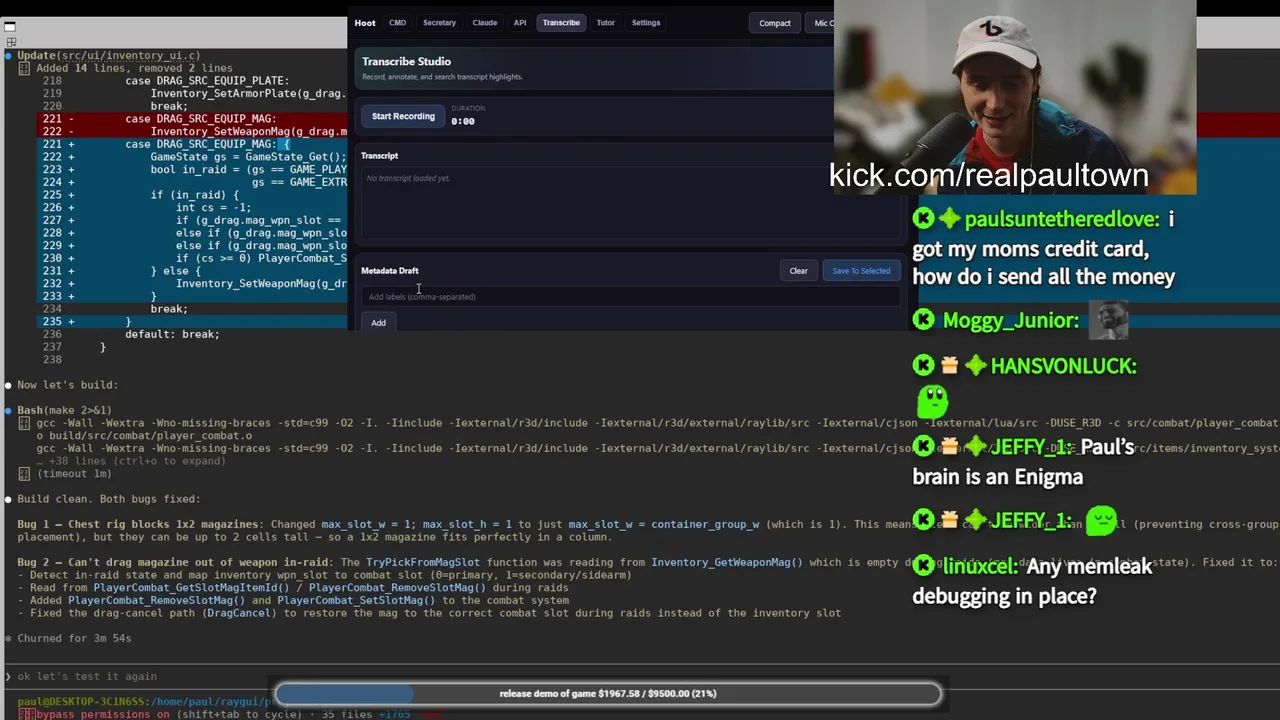Viewport: 1280px width, 720px height.
Task: Click the paulsuntheredlove username in chat
Action: click(x=1062, y=219)
